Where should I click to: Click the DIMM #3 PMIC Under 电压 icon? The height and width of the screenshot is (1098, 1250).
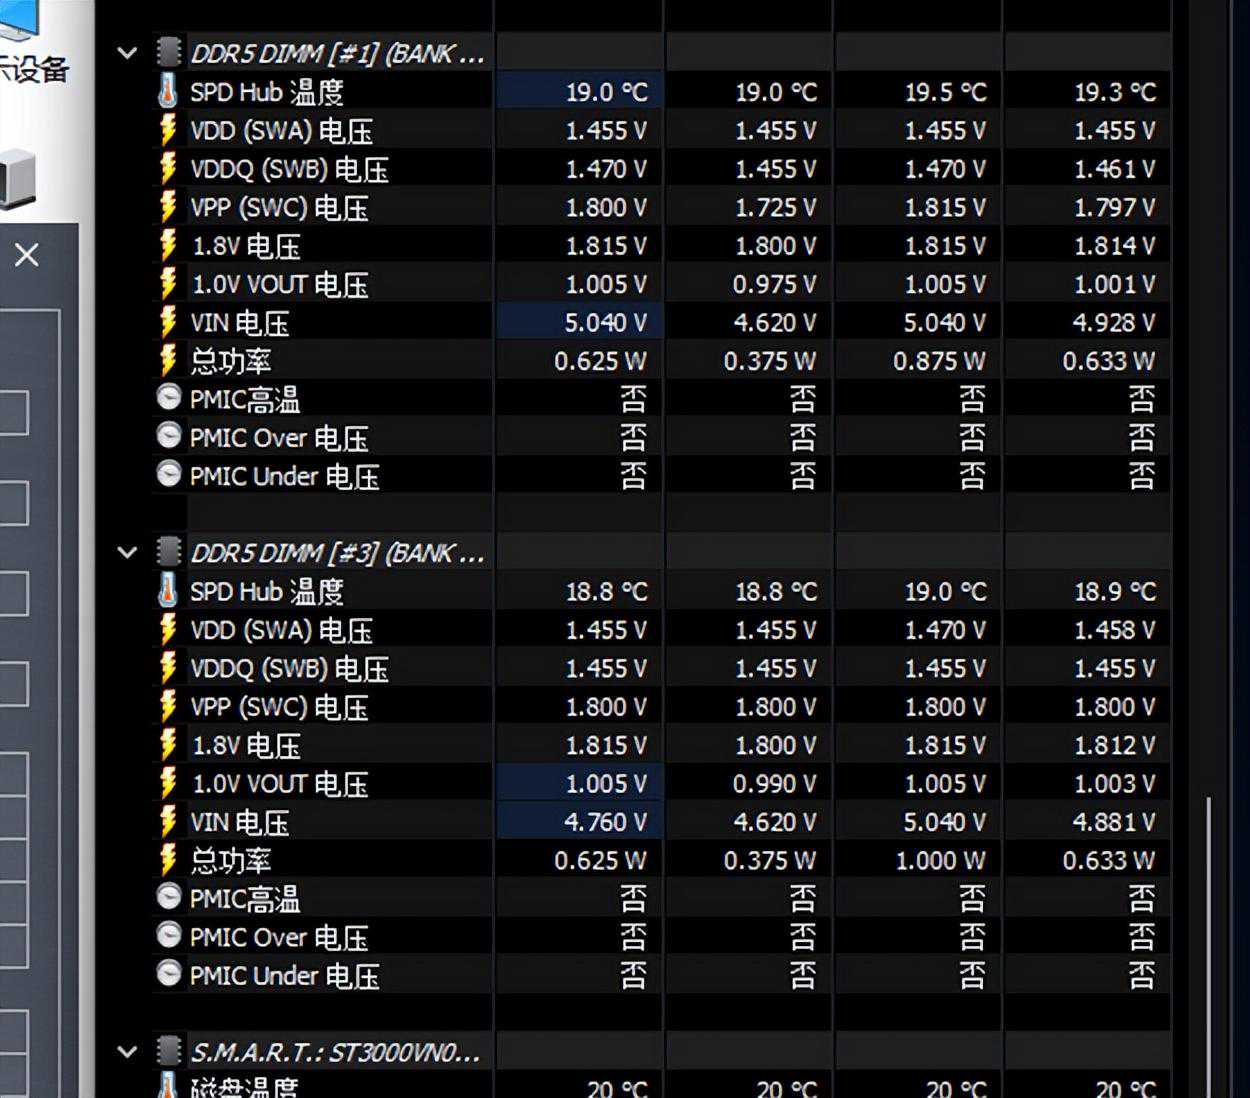169,974
